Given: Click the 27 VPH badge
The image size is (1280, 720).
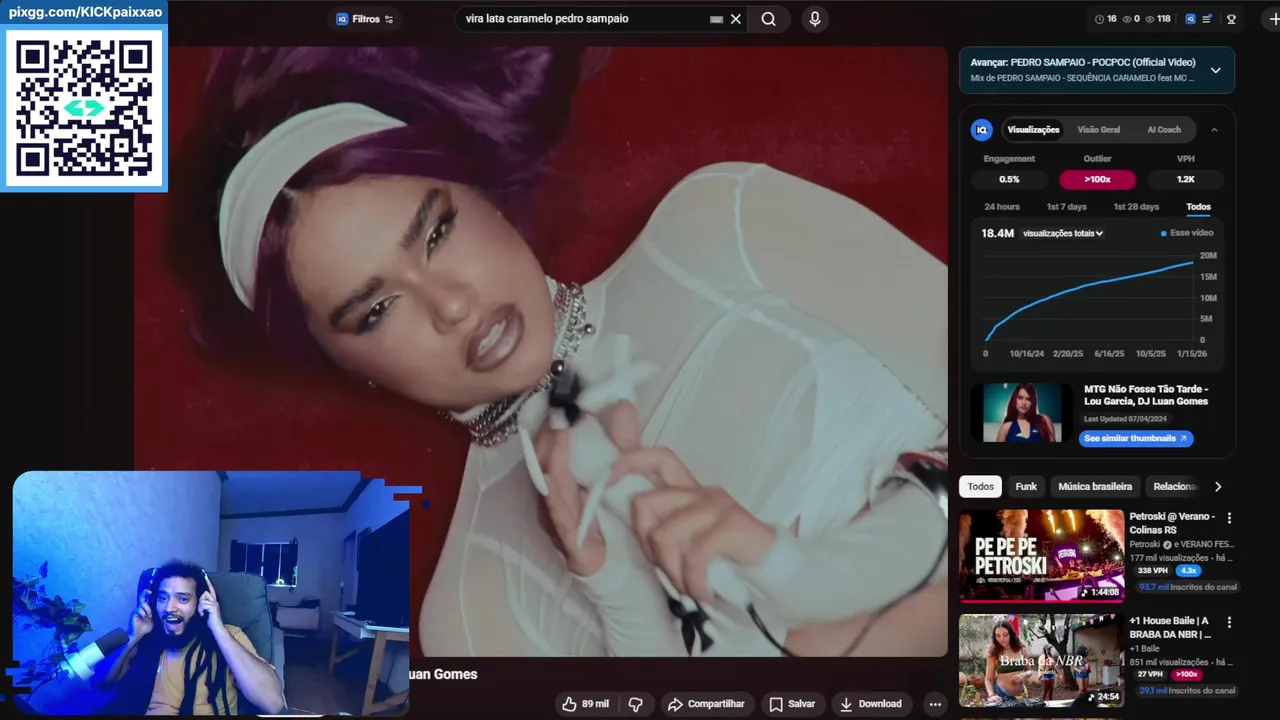Looking at the screenshot, I should coord(1150,675).
